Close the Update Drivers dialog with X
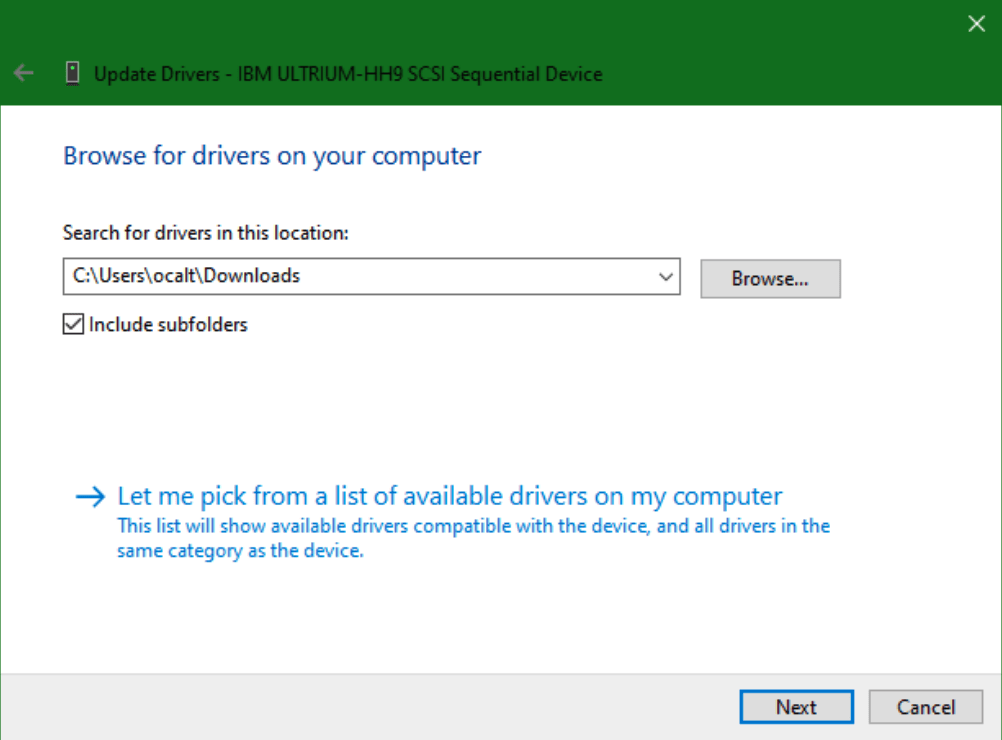 [x=976, y=24]
